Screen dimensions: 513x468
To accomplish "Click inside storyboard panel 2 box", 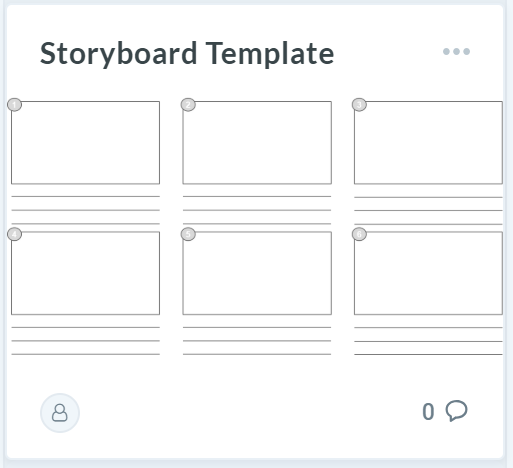I will (257, 143).
